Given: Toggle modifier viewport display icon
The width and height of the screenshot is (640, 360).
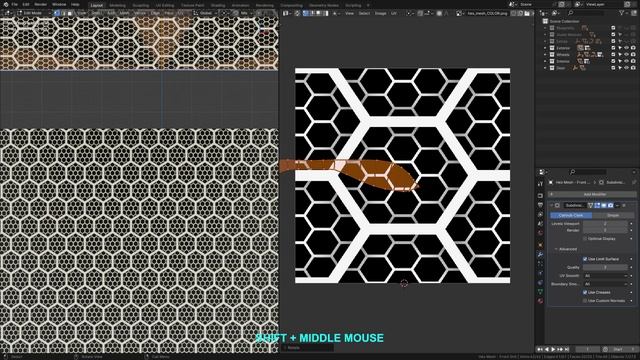Looking at the screenshot, I should tap(604, 205).
